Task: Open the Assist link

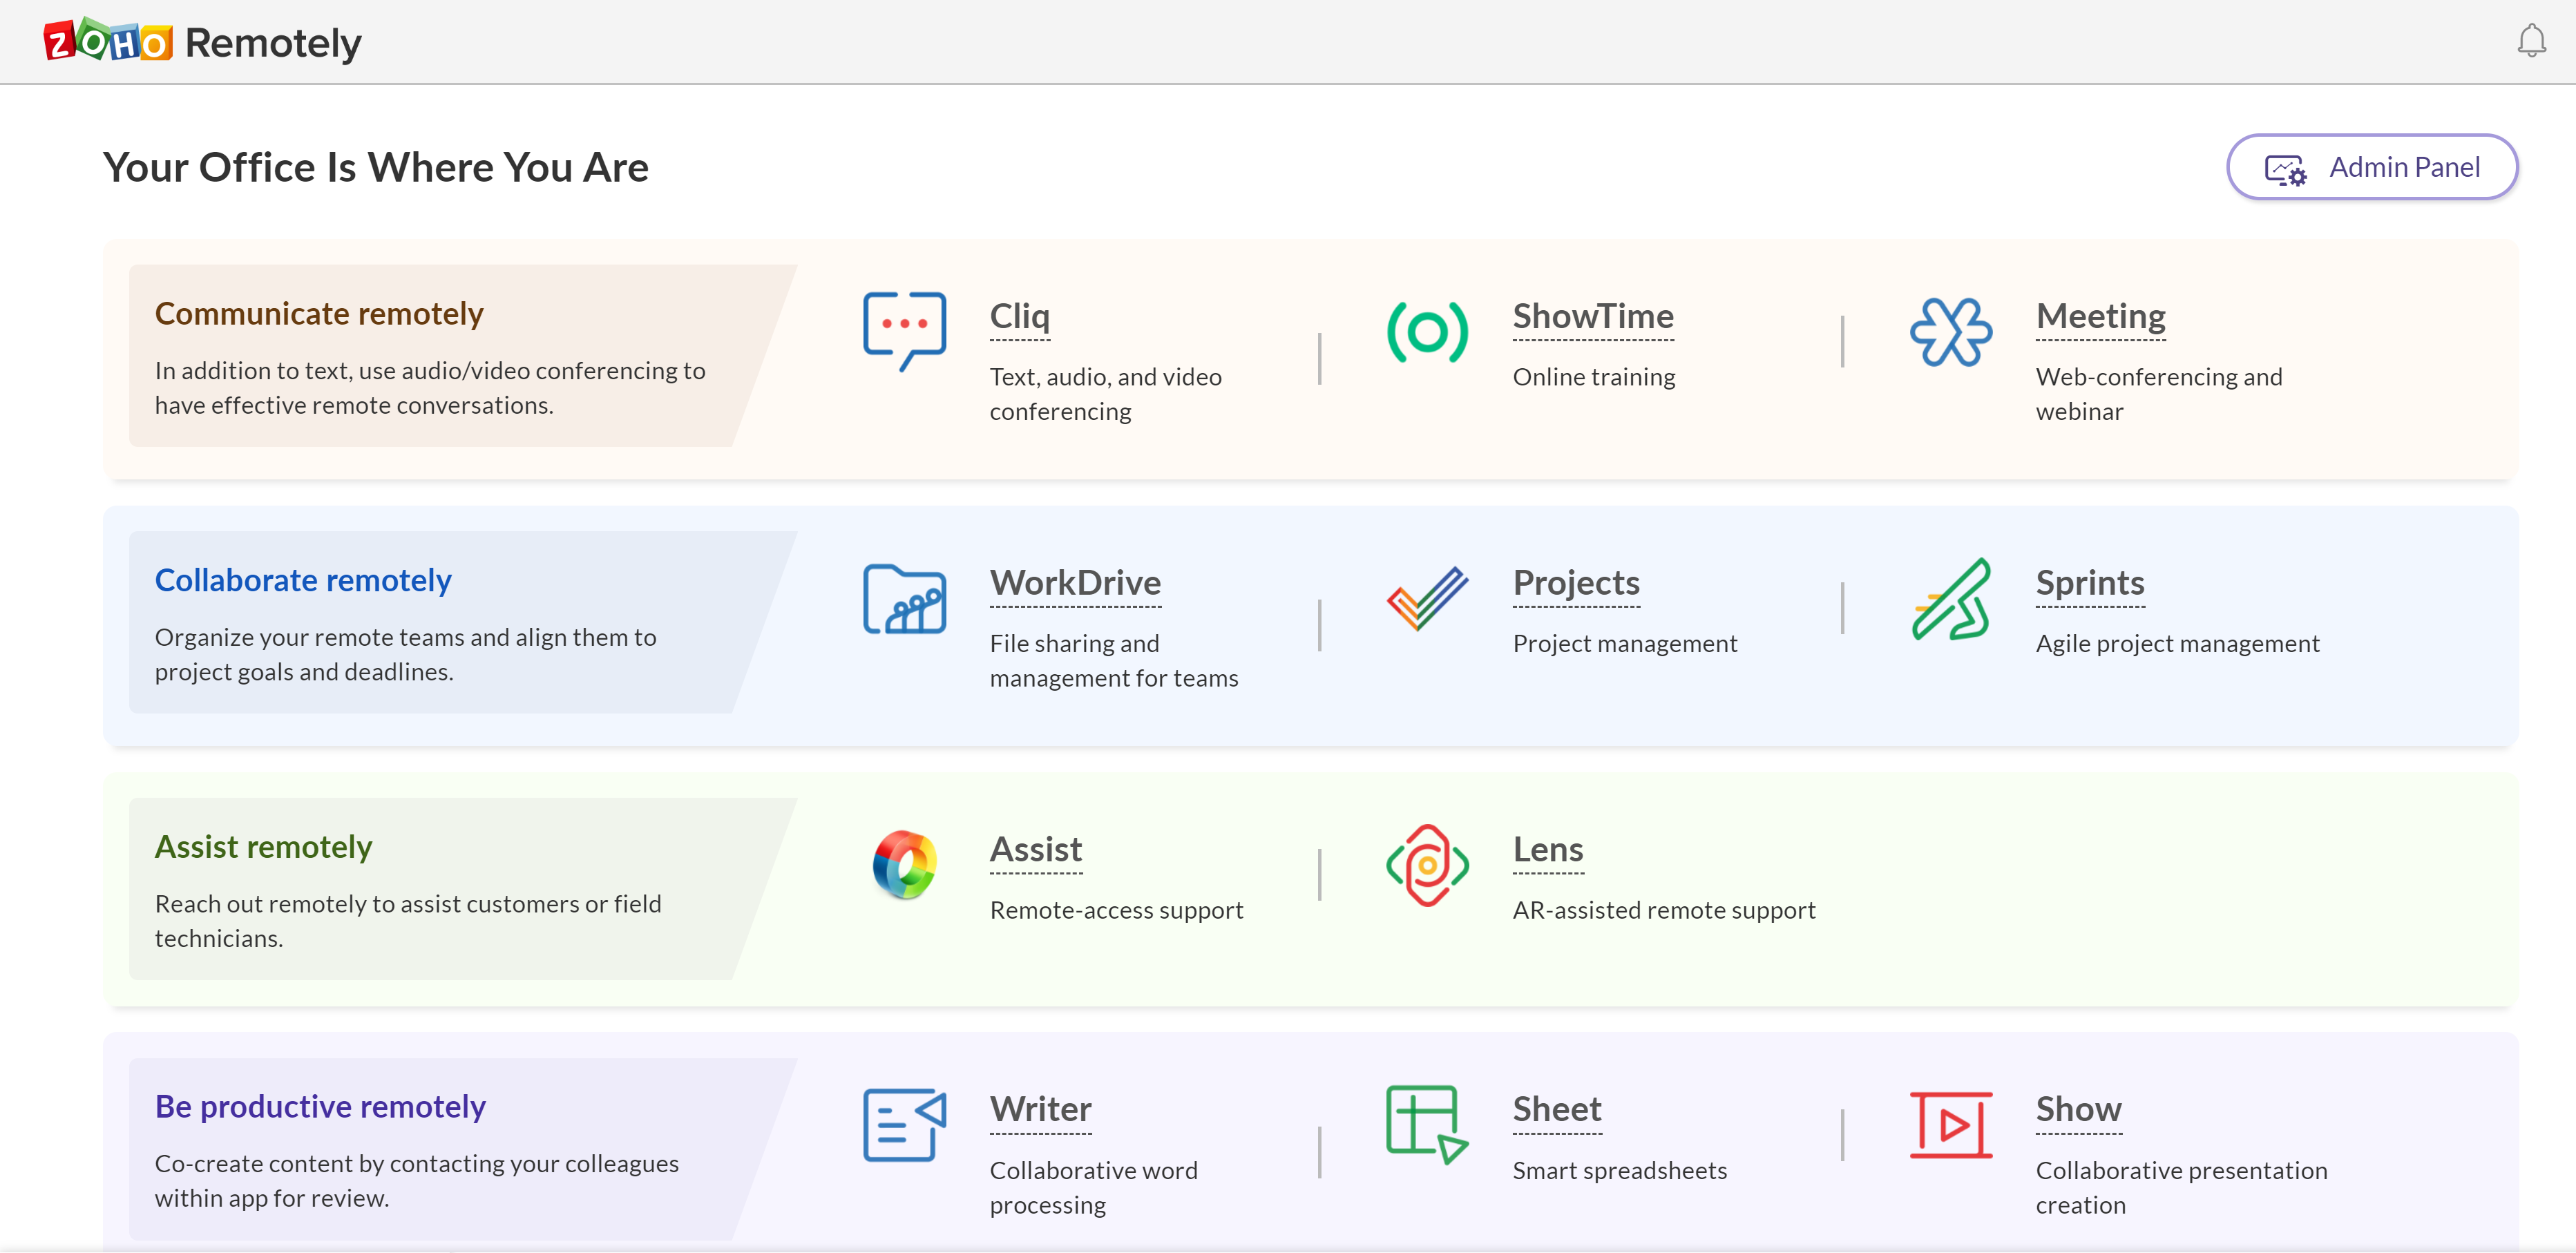Action: tap(1035, 850)
